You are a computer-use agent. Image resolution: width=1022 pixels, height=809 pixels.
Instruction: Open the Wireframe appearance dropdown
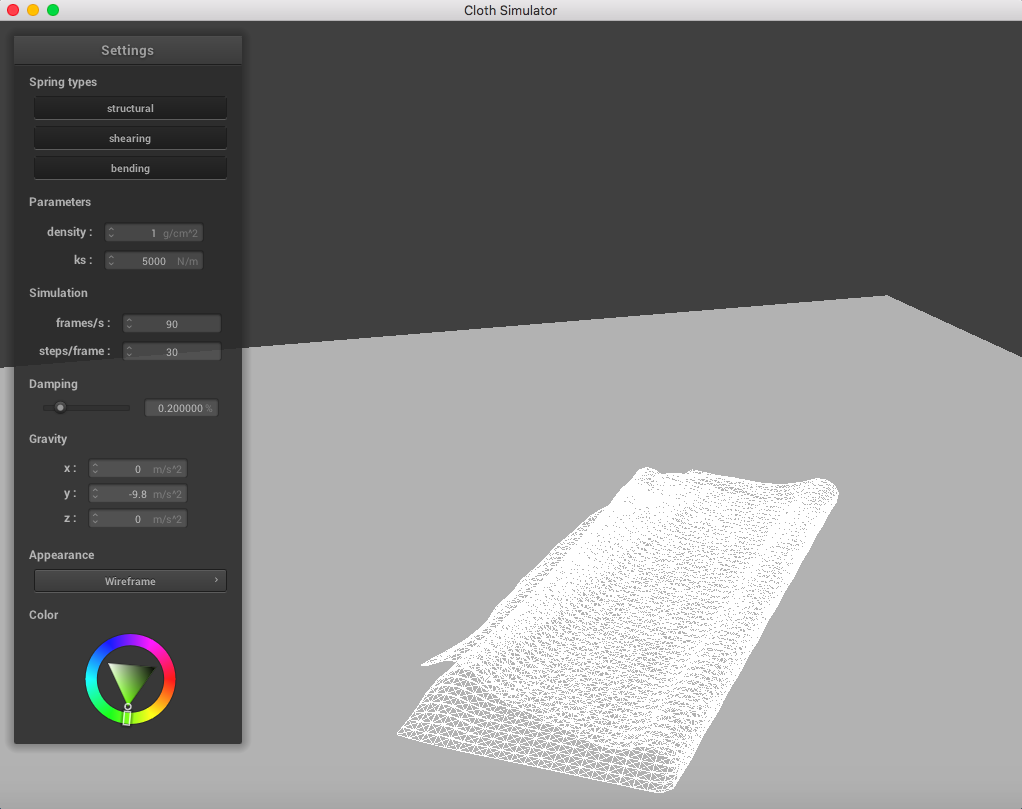pos(130,581)
